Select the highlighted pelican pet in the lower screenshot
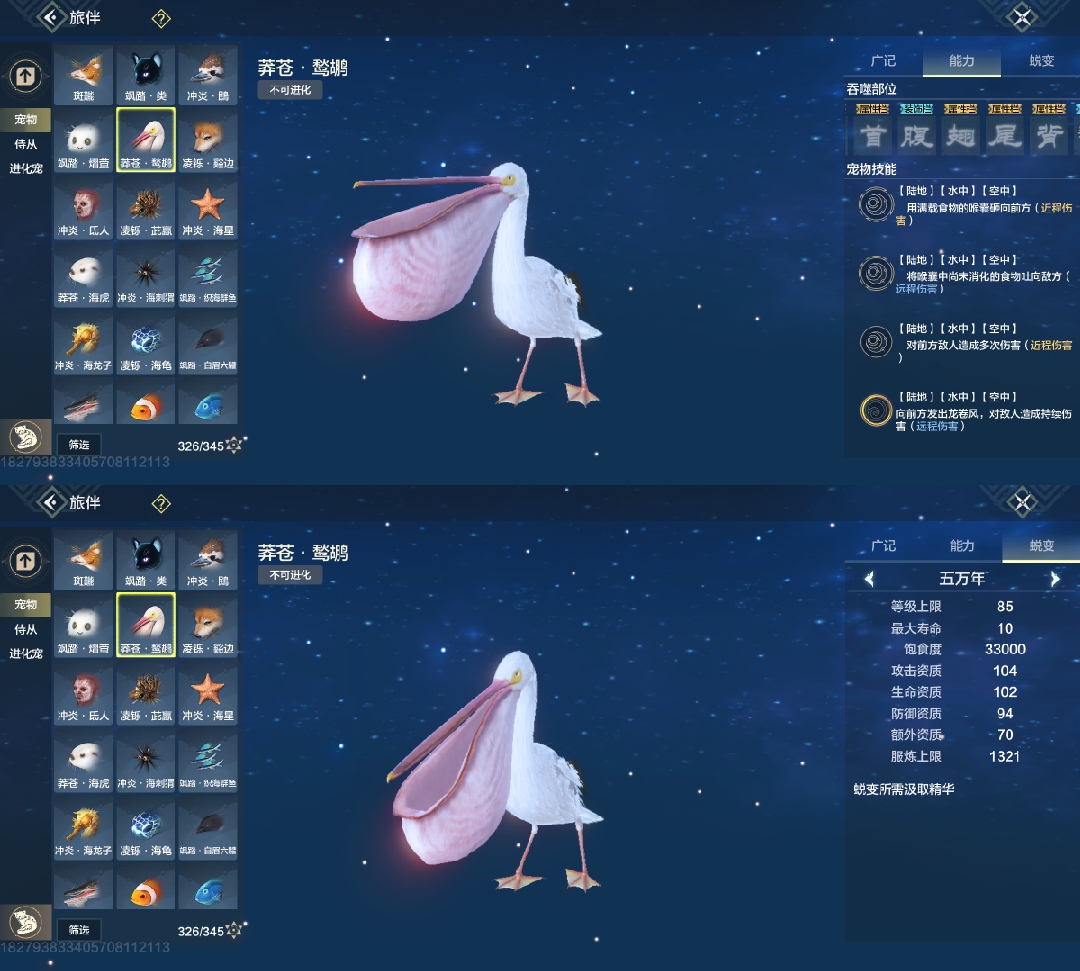 pos(146,625)
